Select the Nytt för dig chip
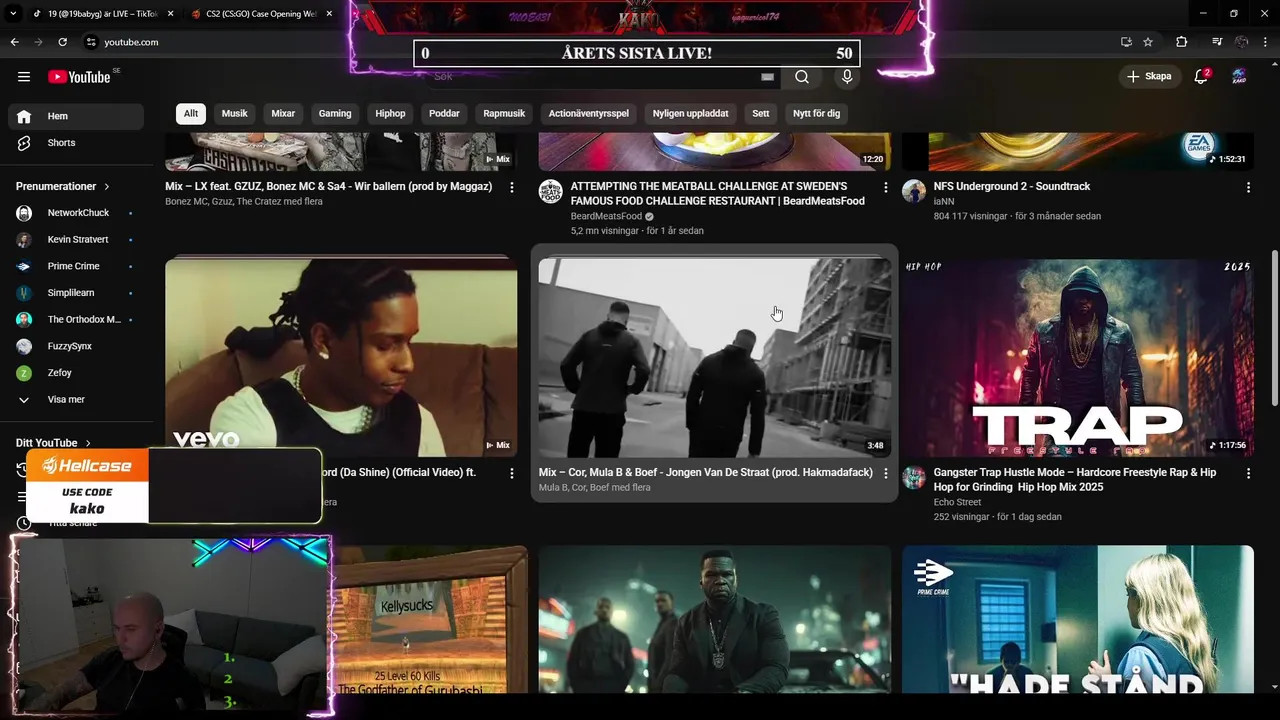Viewport: 1280px width, 720px height. (x=817, y=113)
